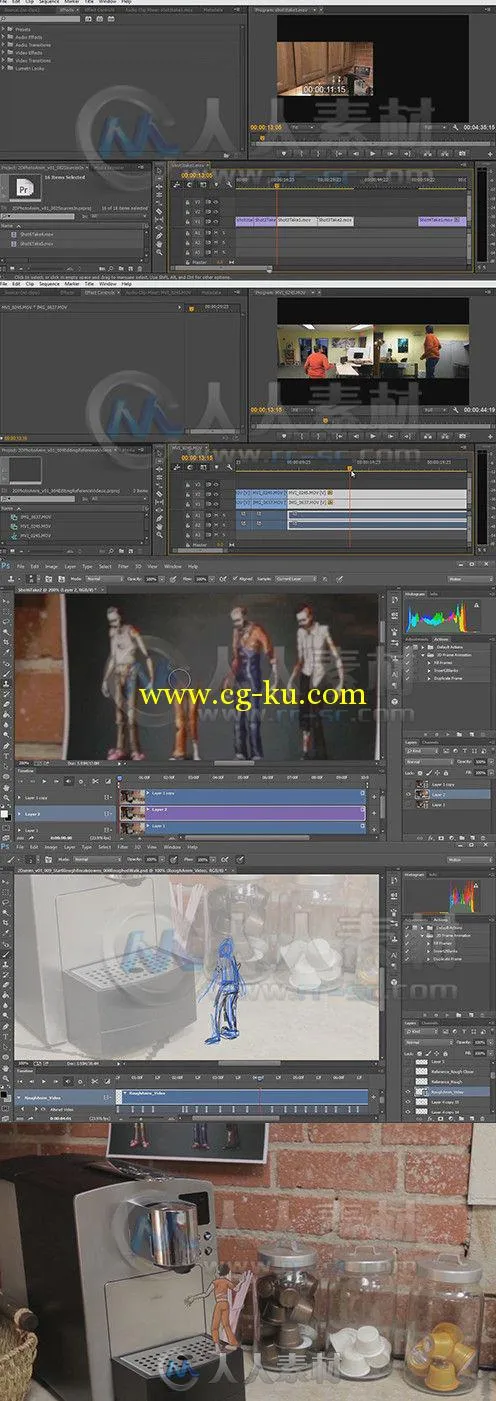
Task: Hide Layer 1 copy in the zombie Photoshop Layers panel
Action: click(408, 784)
